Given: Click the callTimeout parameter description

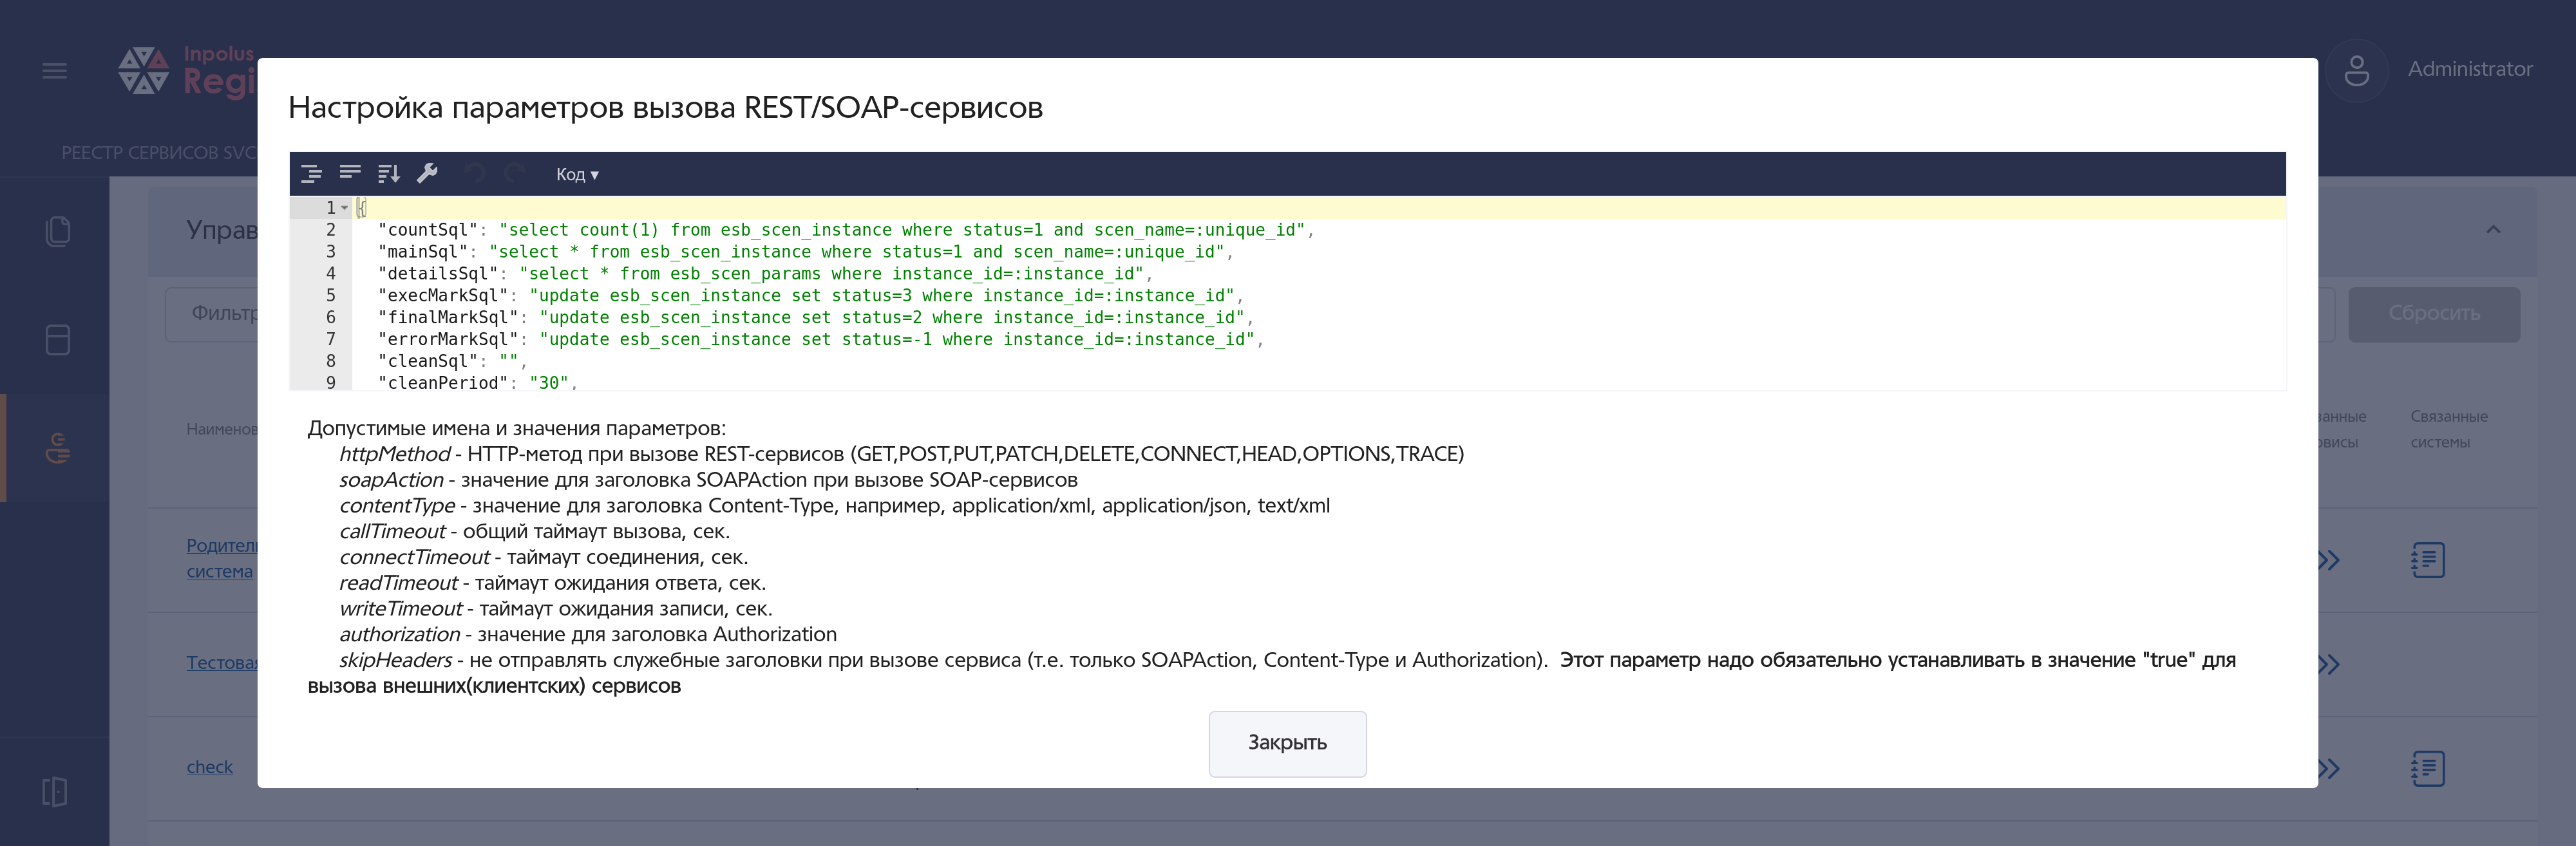Looking at the screenshot, I should pos(534,532).
